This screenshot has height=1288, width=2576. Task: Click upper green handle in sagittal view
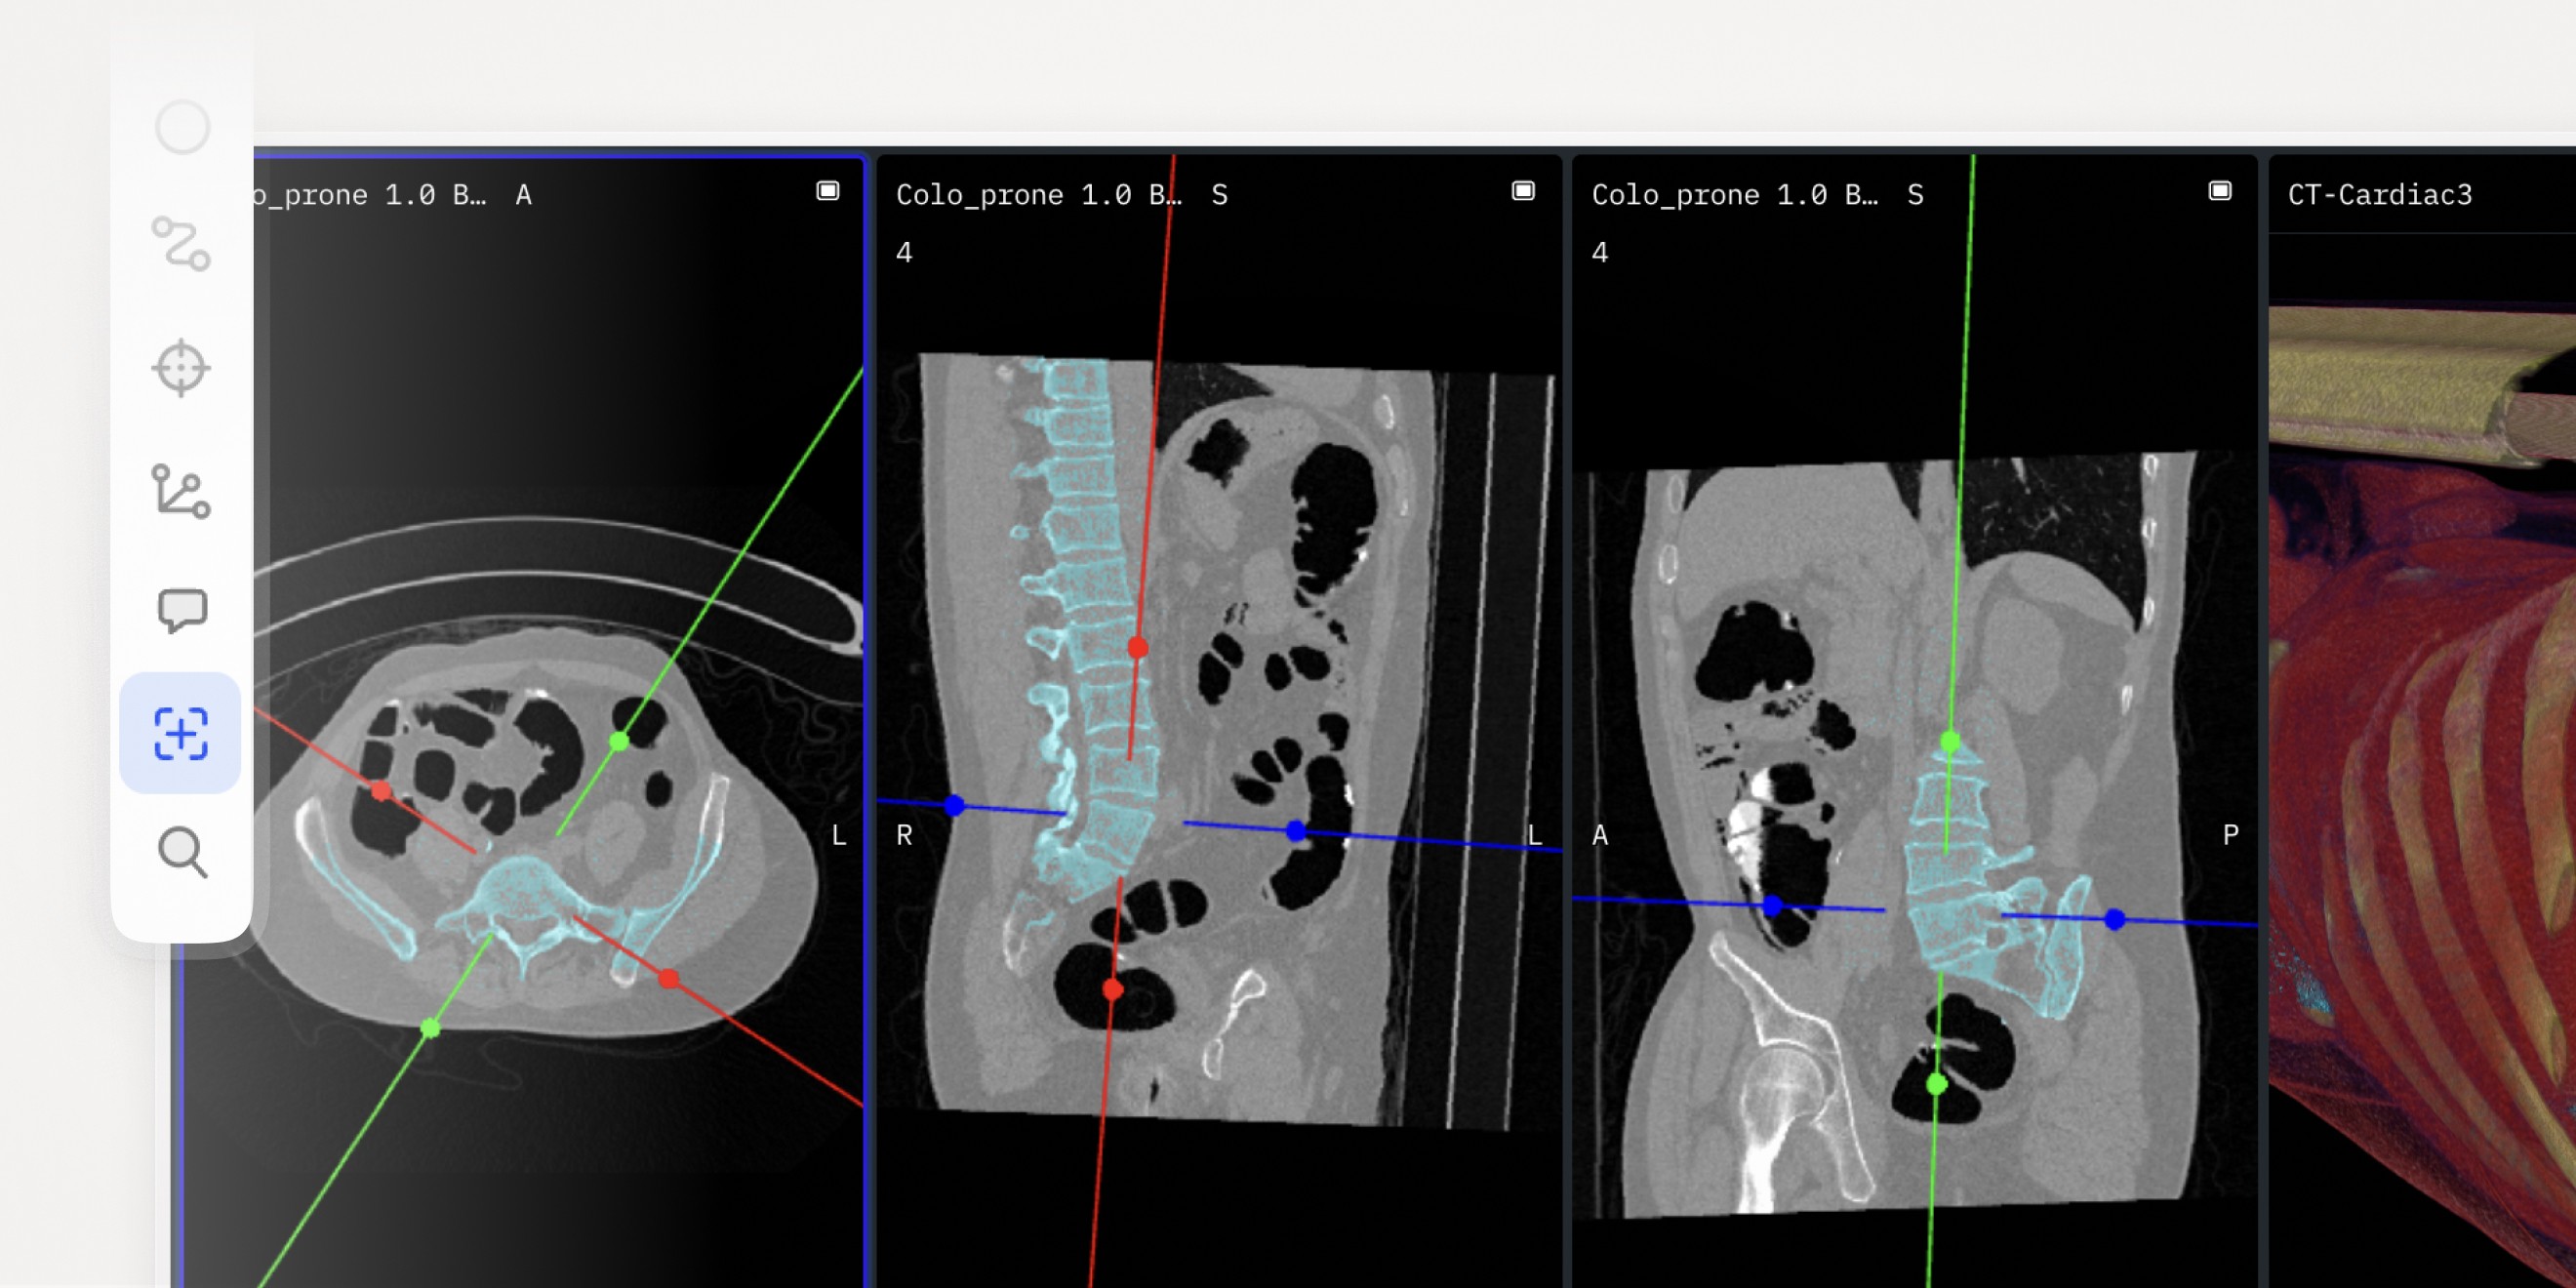[1950, 742]
